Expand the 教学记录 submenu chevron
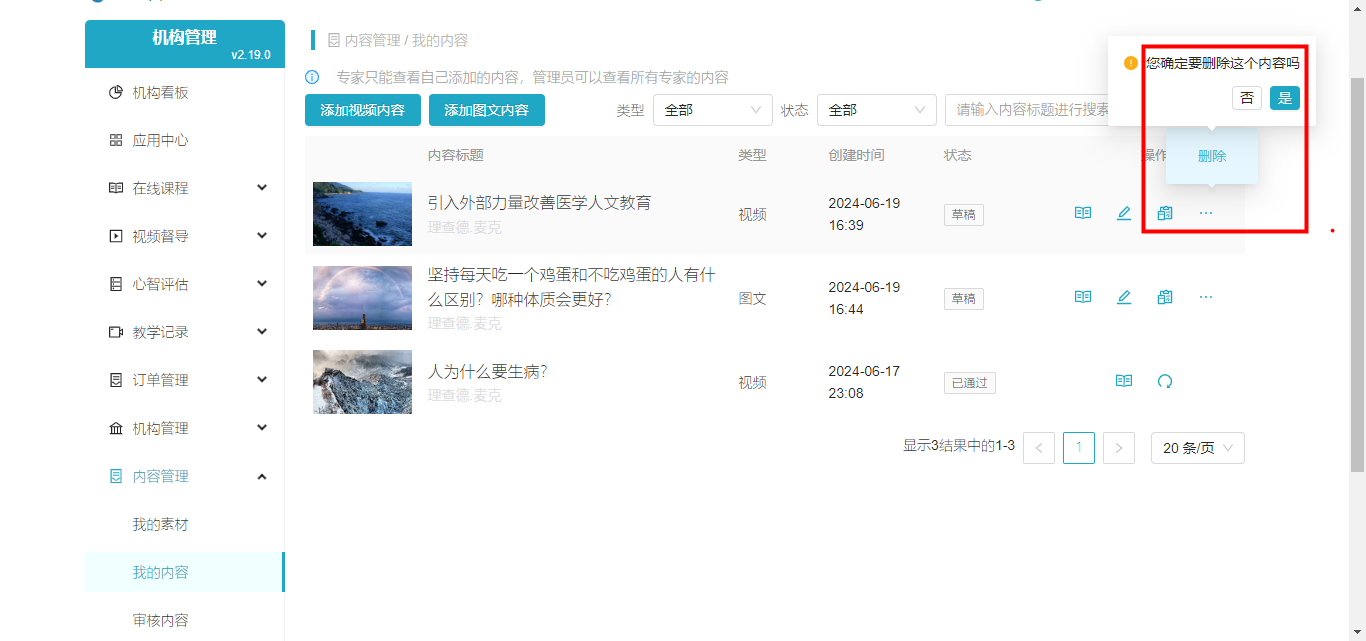 tap(262, 332)
